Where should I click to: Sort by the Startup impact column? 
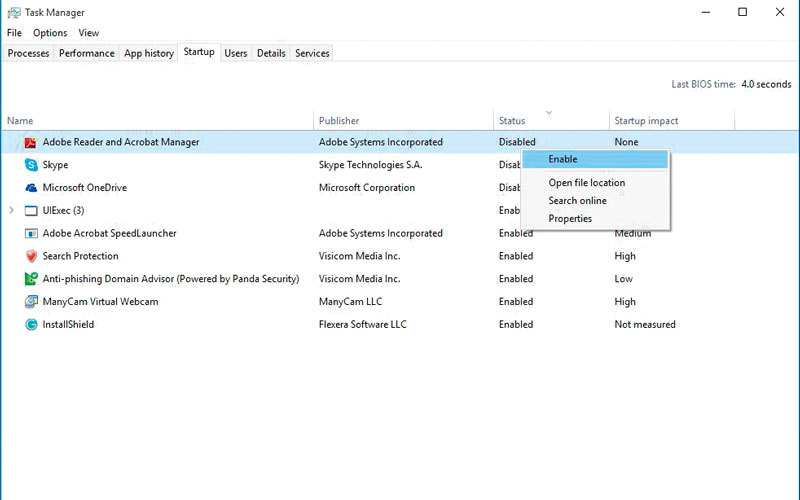click(646, 121)
